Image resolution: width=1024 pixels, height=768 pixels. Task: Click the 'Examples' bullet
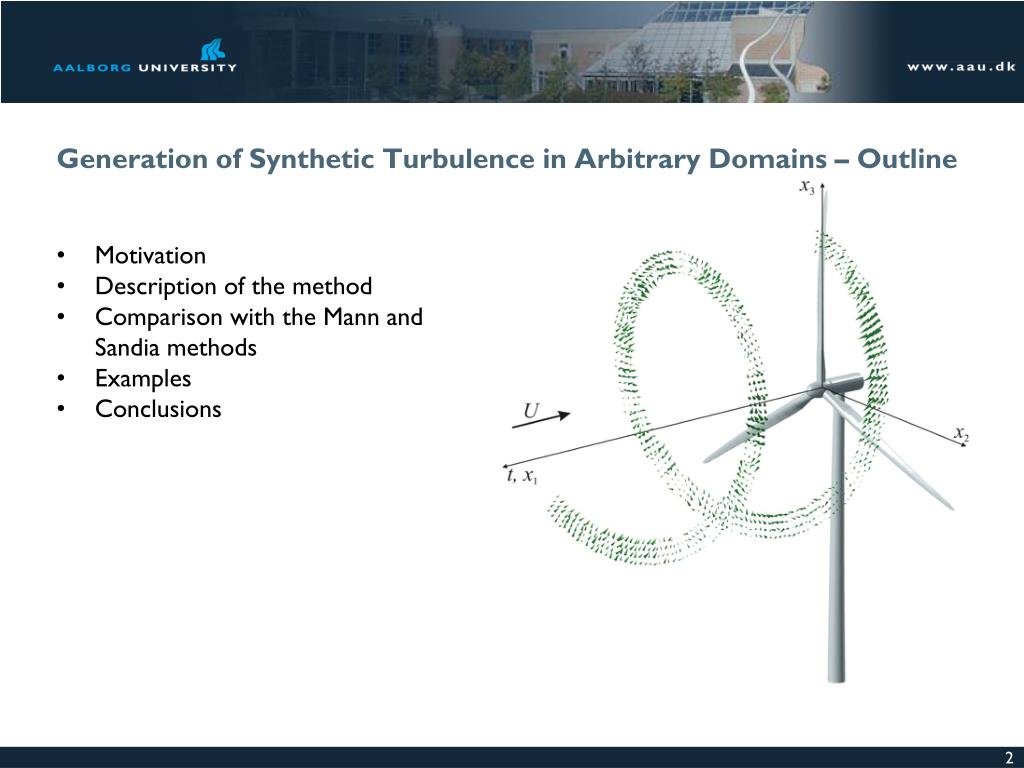pyautogui.click(x=143, y=379)
